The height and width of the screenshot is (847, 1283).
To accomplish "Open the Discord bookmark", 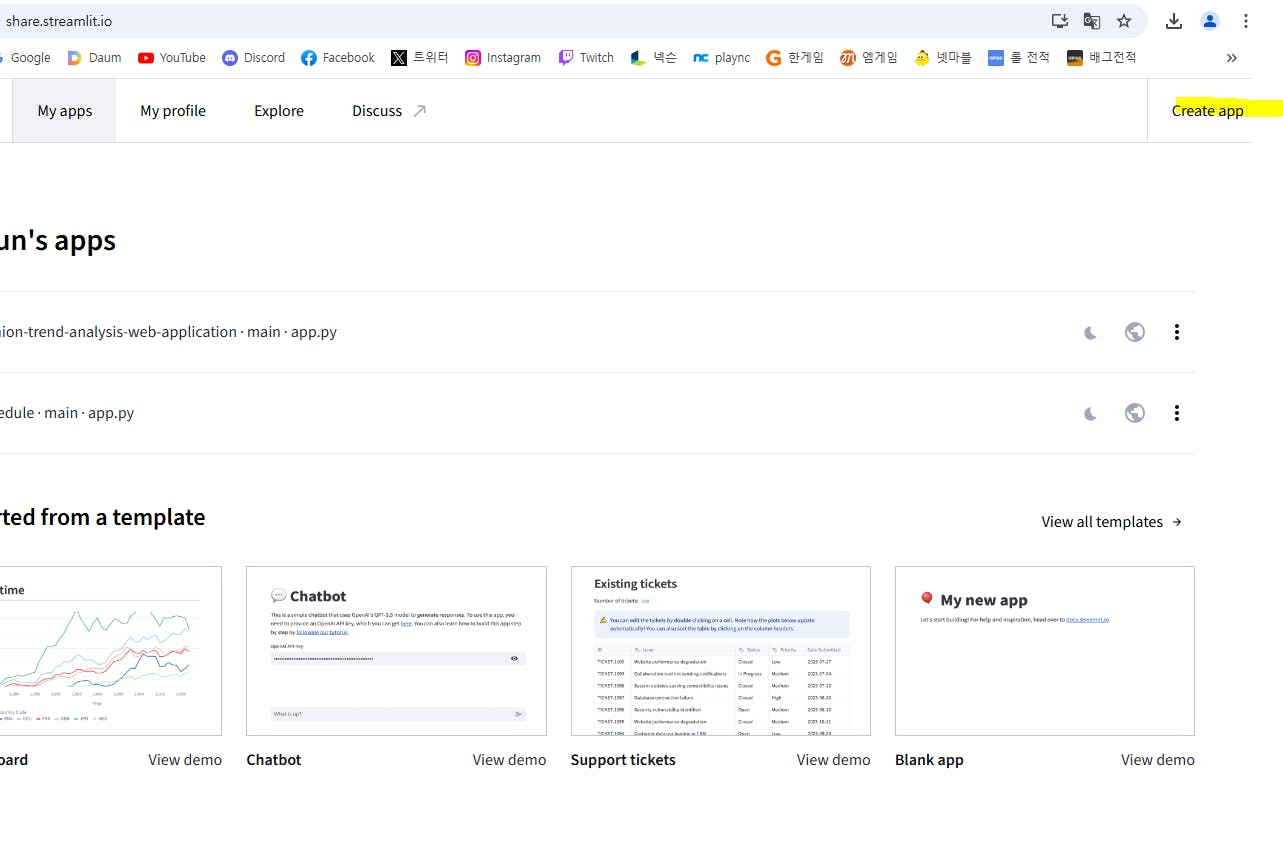I will click(254, 58).
